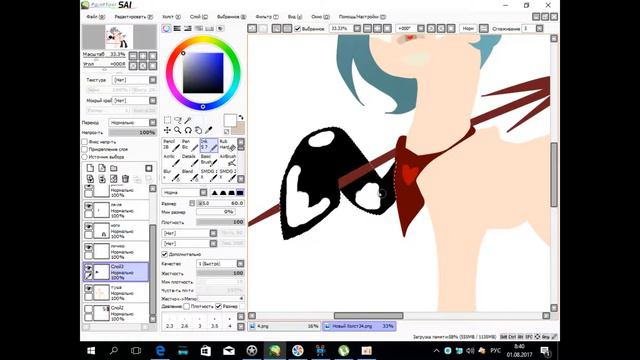The width and height of the screenshot is (640, 360).
Task: Open the Windows Start menu
Action: 91,351
